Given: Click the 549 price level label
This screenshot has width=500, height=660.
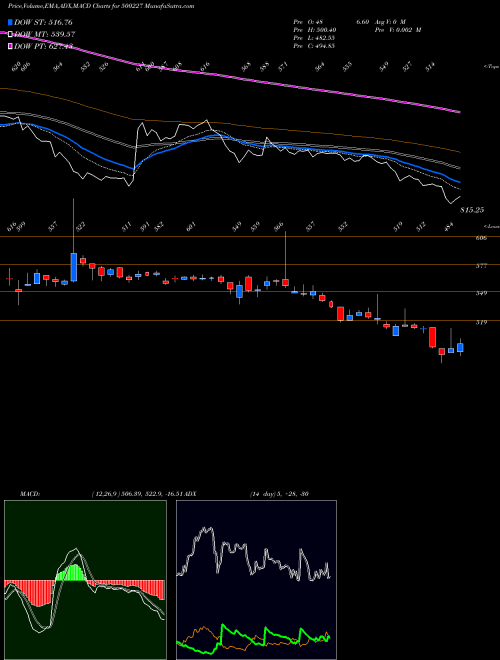Looking at the screenshot, I should pos(482,293).
